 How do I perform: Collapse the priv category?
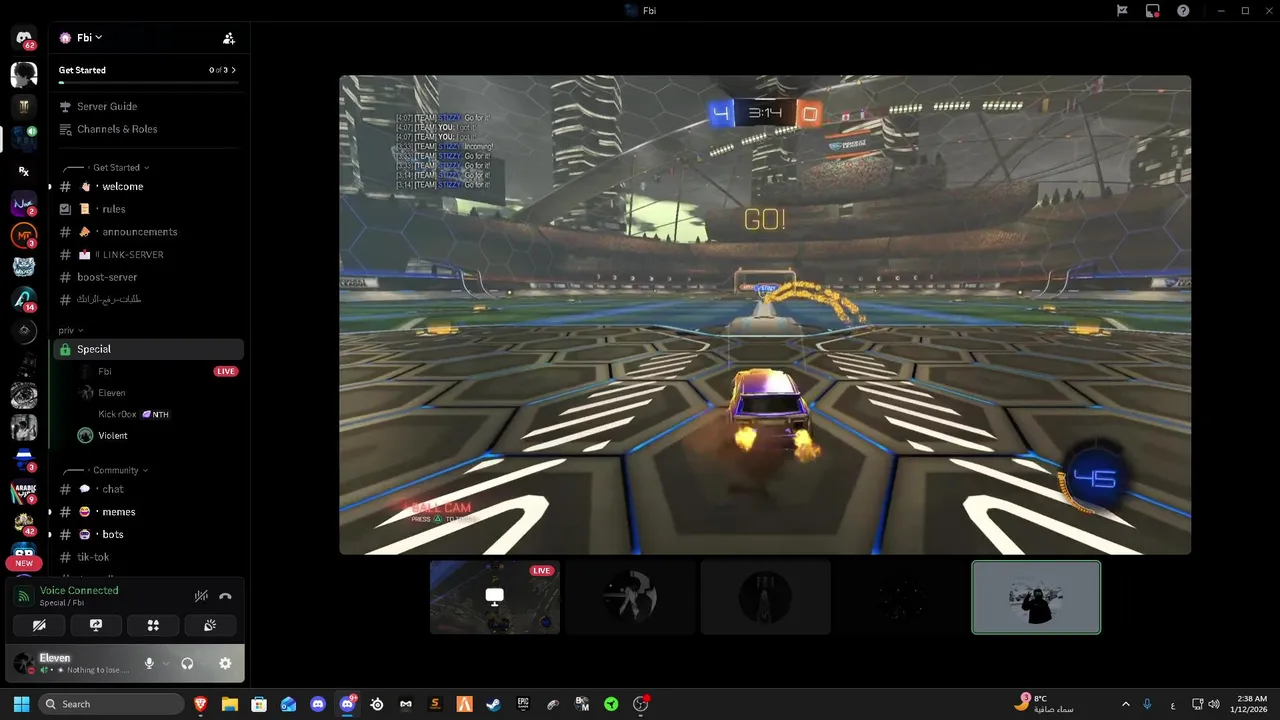[70, 330]
